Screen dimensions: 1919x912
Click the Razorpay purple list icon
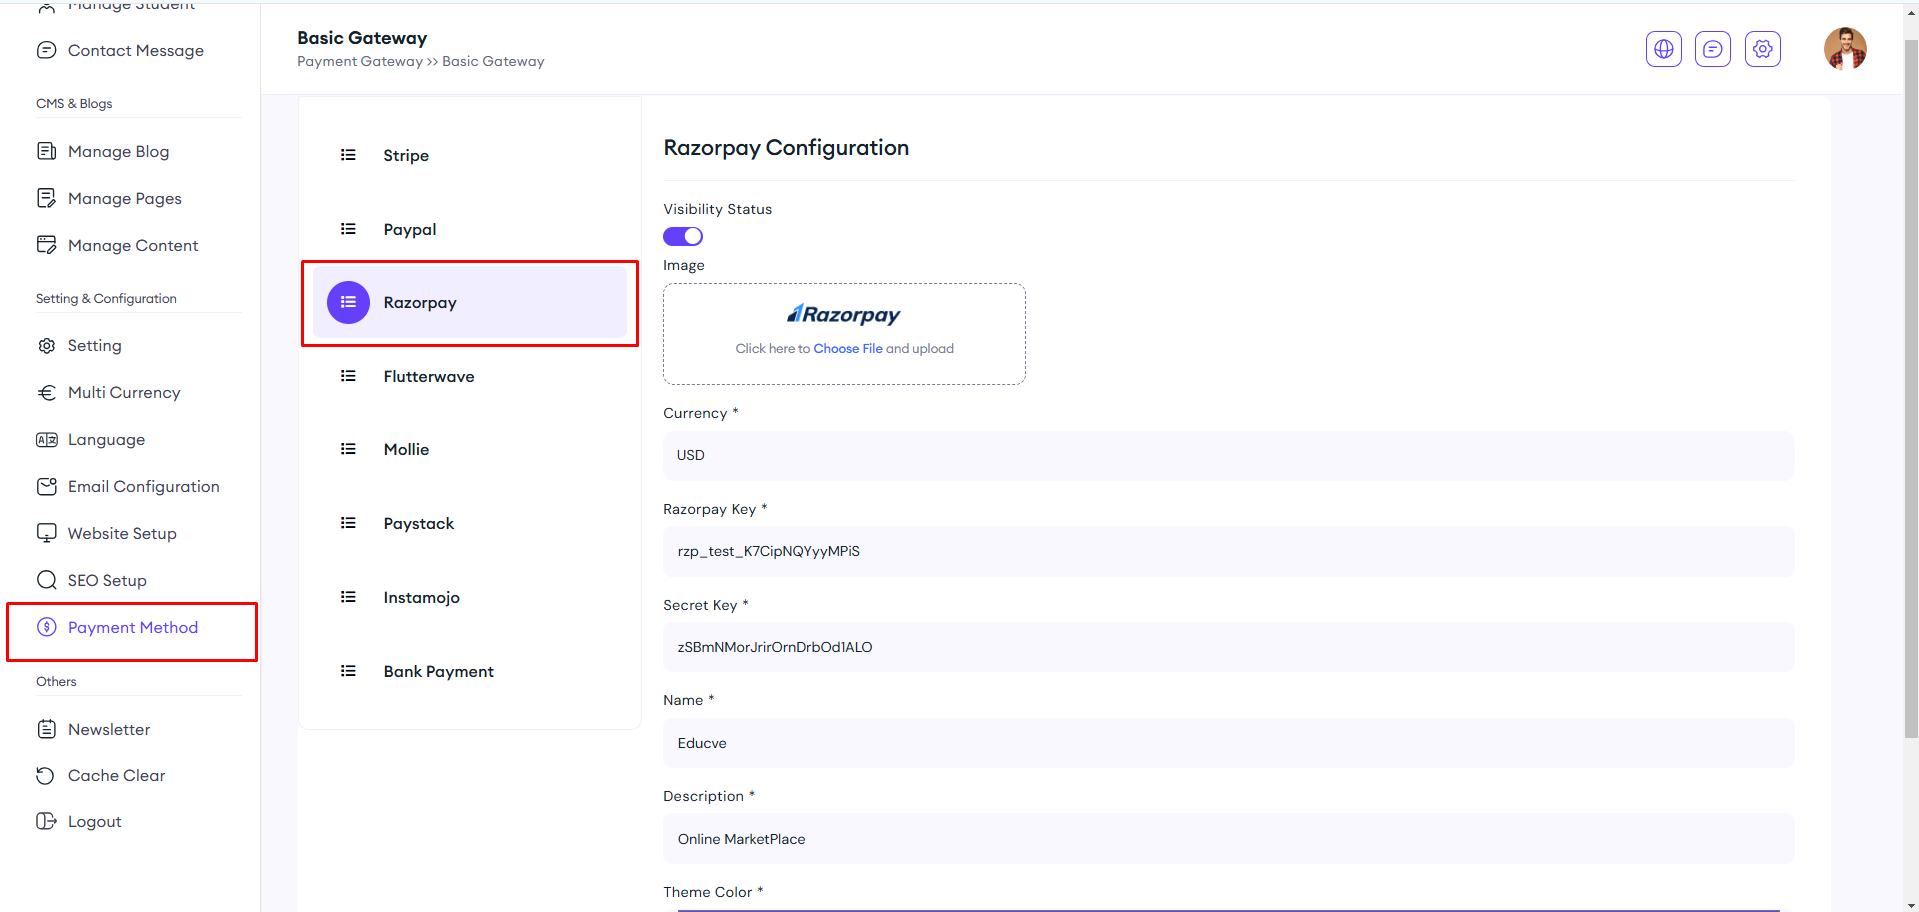click(x=348, y=302)
